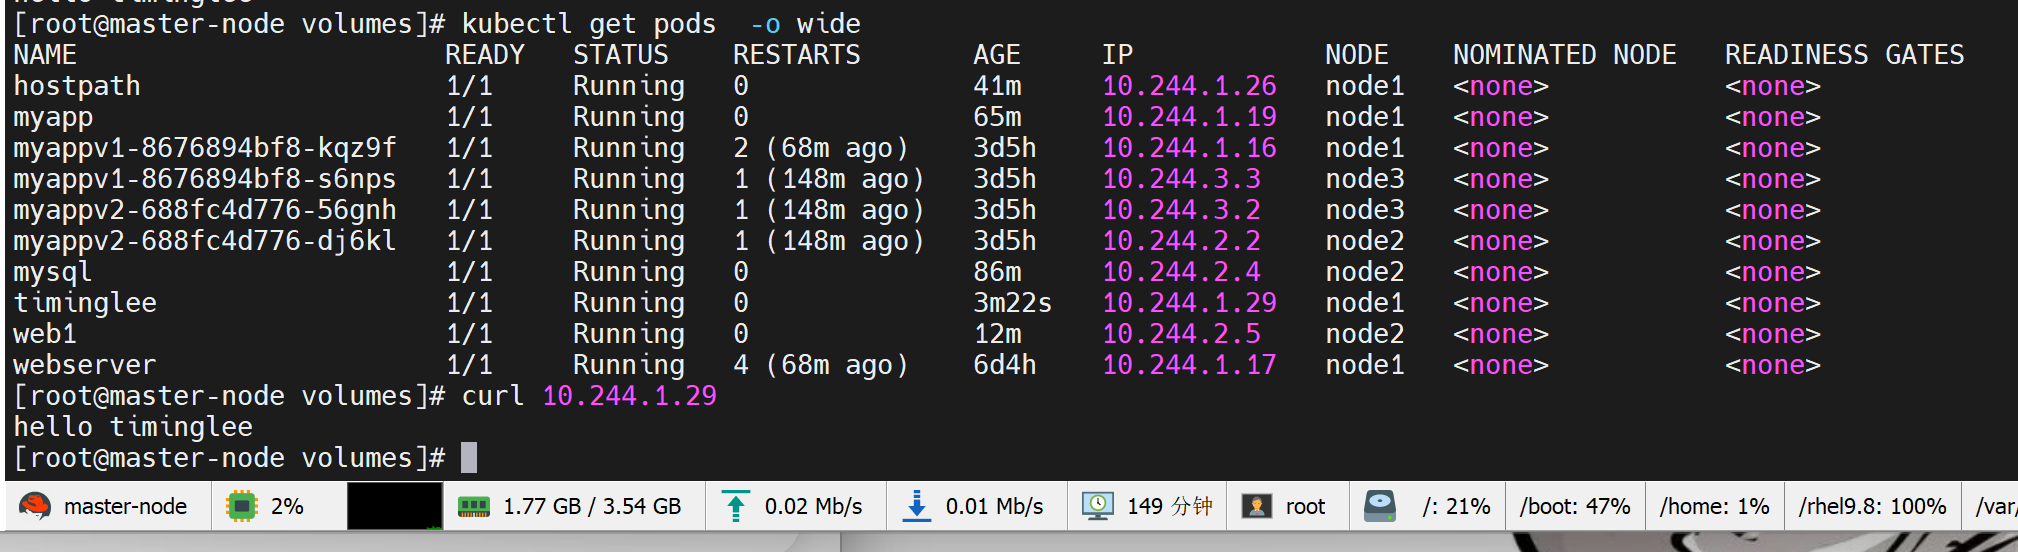
Task: Click the /home: 1% disk usage entry
Action: 1714,506
